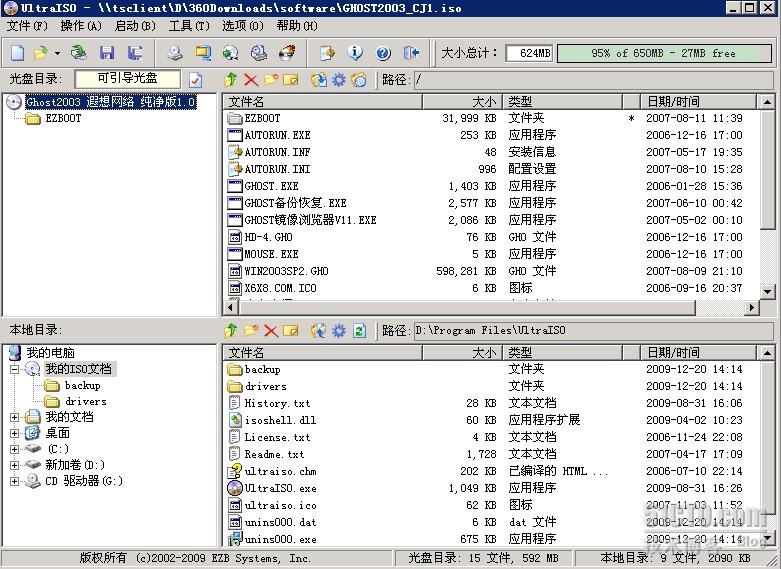
Task: Sort local files by 日期/时间 column header
Action: click(699, 353)
